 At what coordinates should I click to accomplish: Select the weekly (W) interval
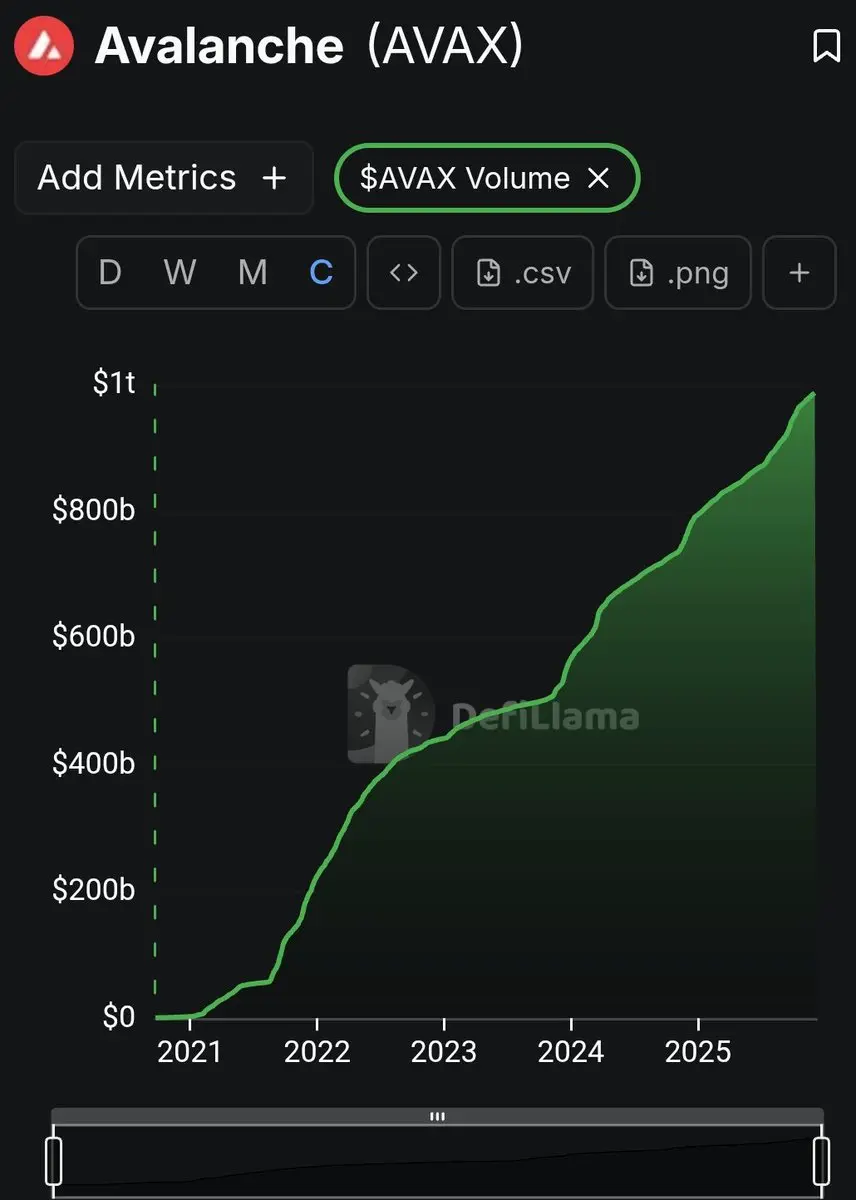pos(180,272)
